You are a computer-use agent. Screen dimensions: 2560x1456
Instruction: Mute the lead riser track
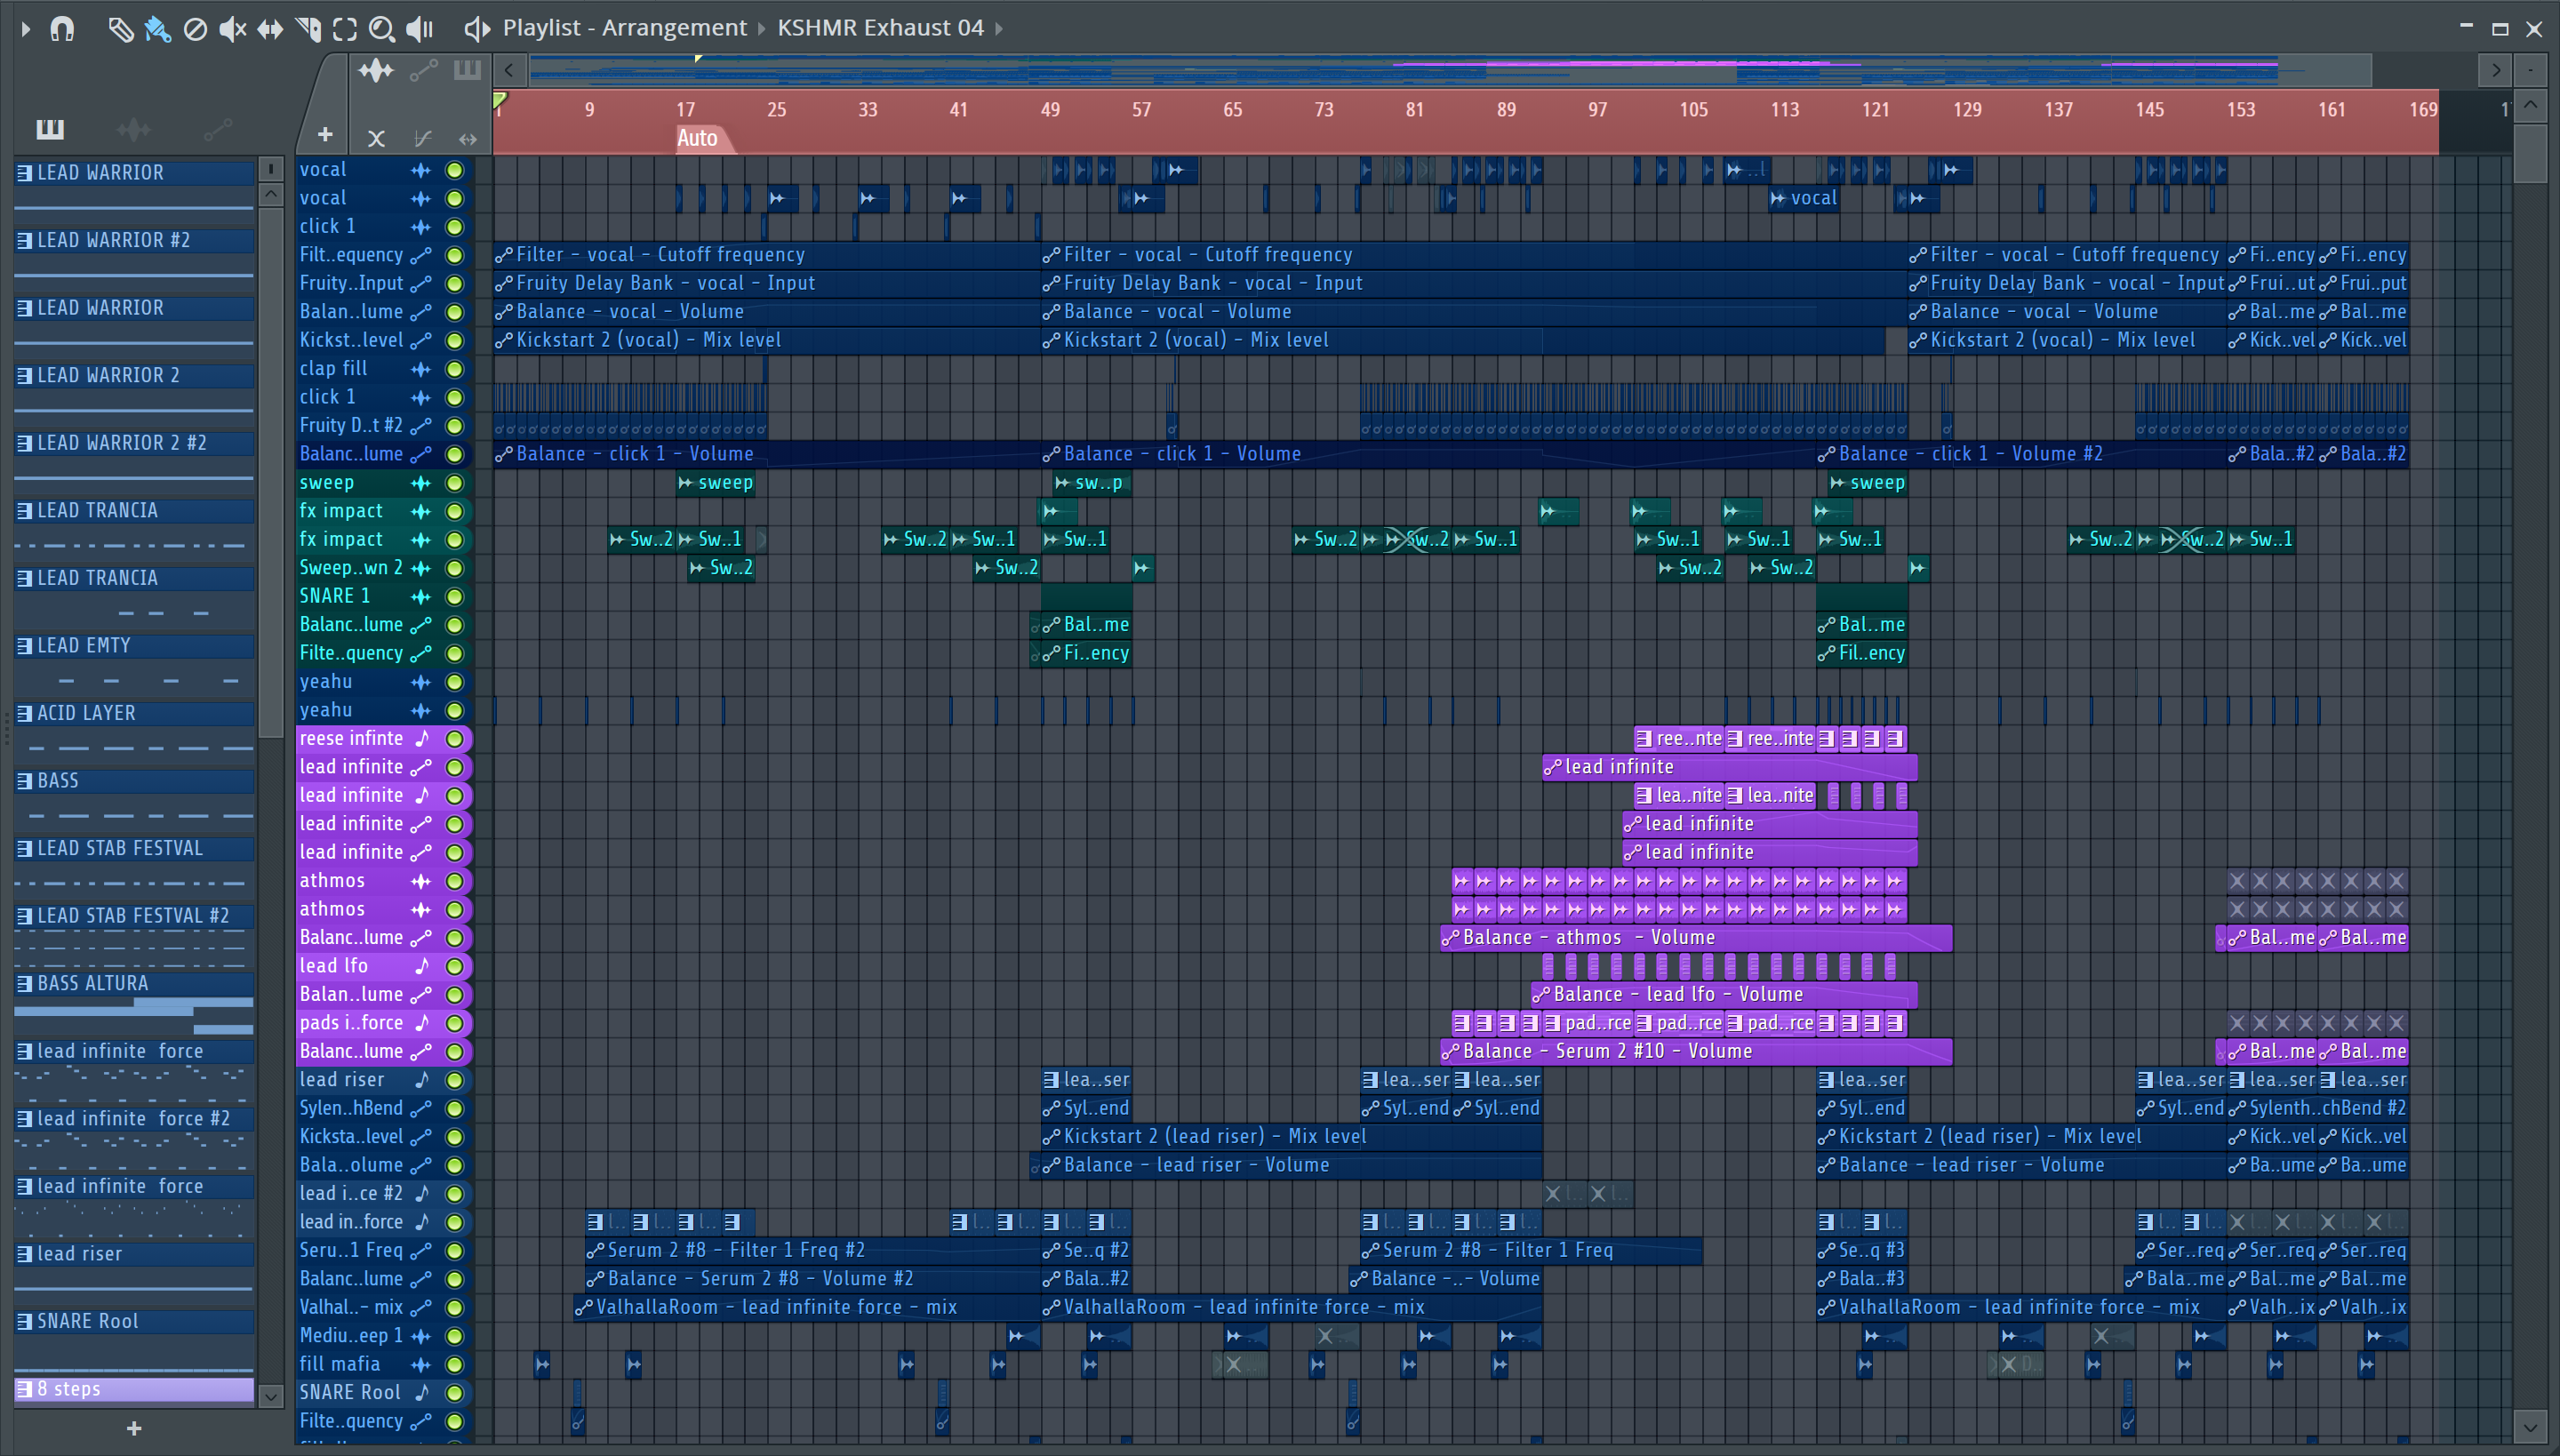455,1080
